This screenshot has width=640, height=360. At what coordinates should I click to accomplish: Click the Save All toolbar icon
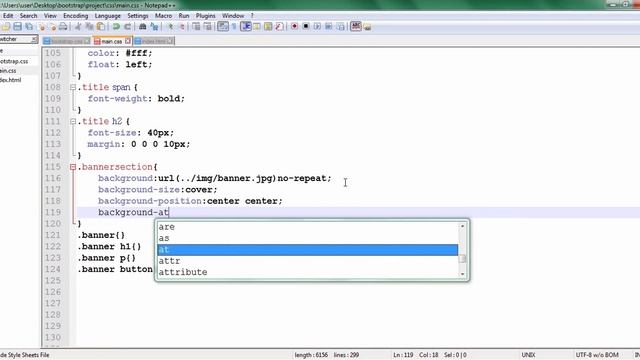29,27
